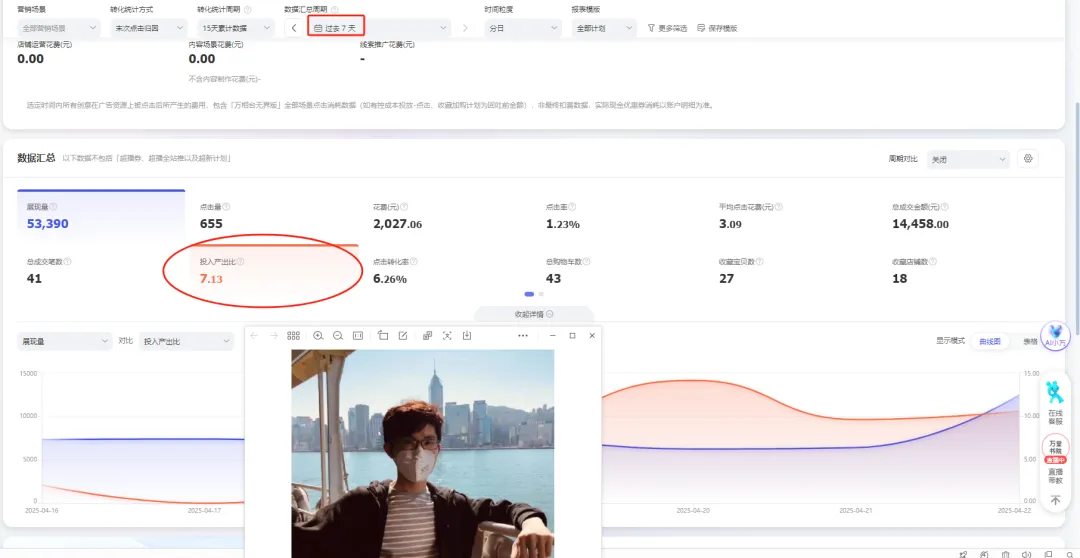Image resolution: width=1080 pixels, height=558 pixels.
Task: Open the 周期对比 dropdown showing 关闭
Action: tap(968, 158)
